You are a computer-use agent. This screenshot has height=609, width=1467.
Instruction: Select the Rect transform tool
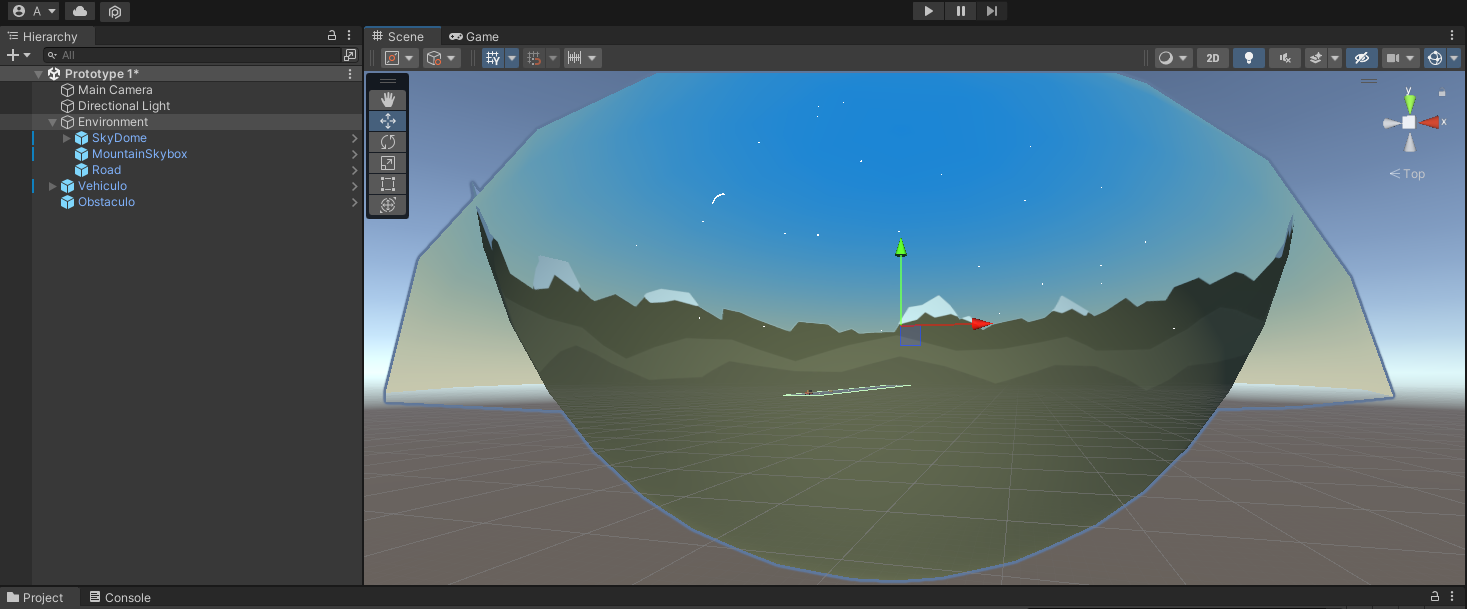pos(388,184)
